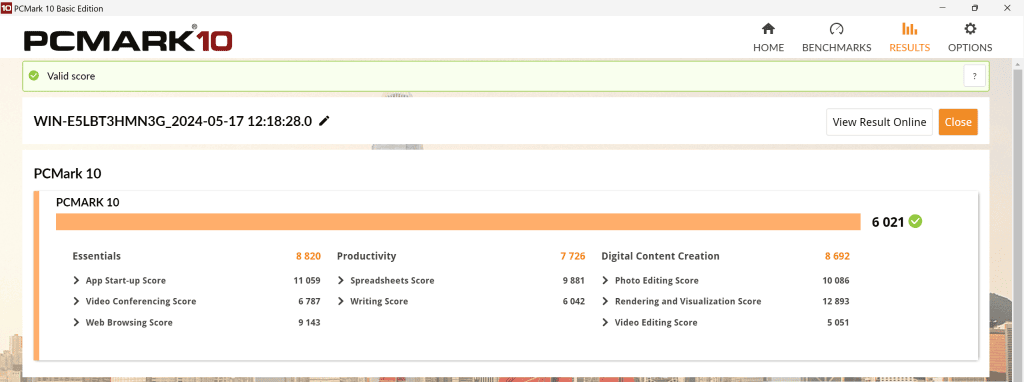Click green checkmark next to 6 021

916,222
